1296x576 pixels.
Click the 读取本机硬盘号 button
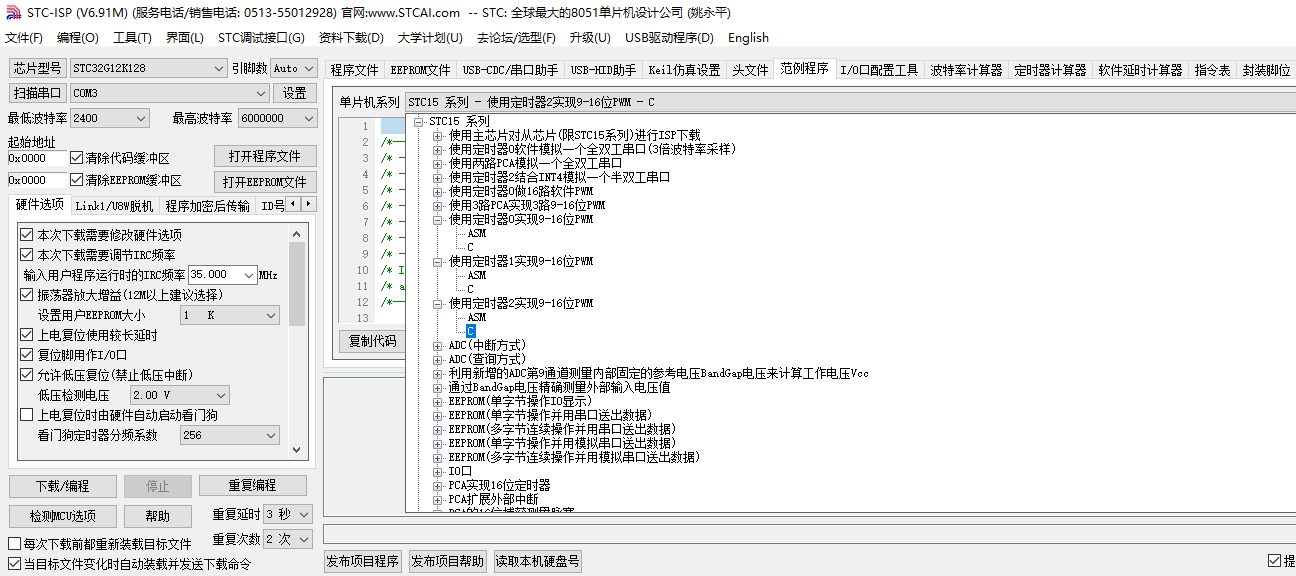point(537,562)
